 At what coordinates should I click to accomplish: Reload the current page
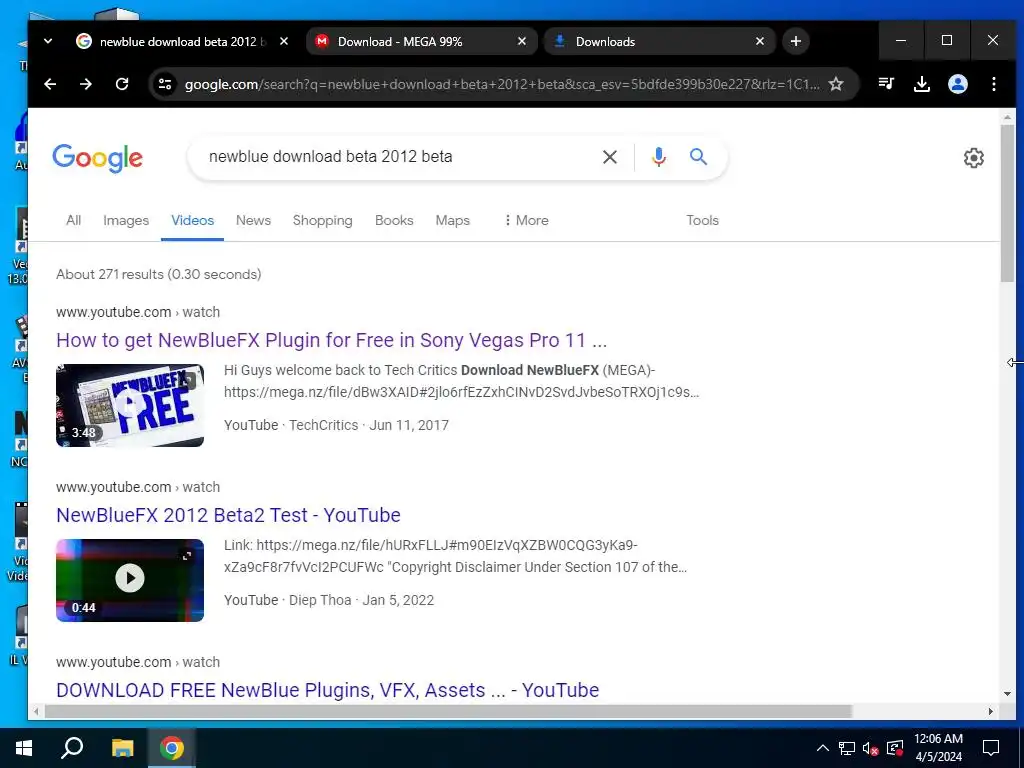coord(122,84)
